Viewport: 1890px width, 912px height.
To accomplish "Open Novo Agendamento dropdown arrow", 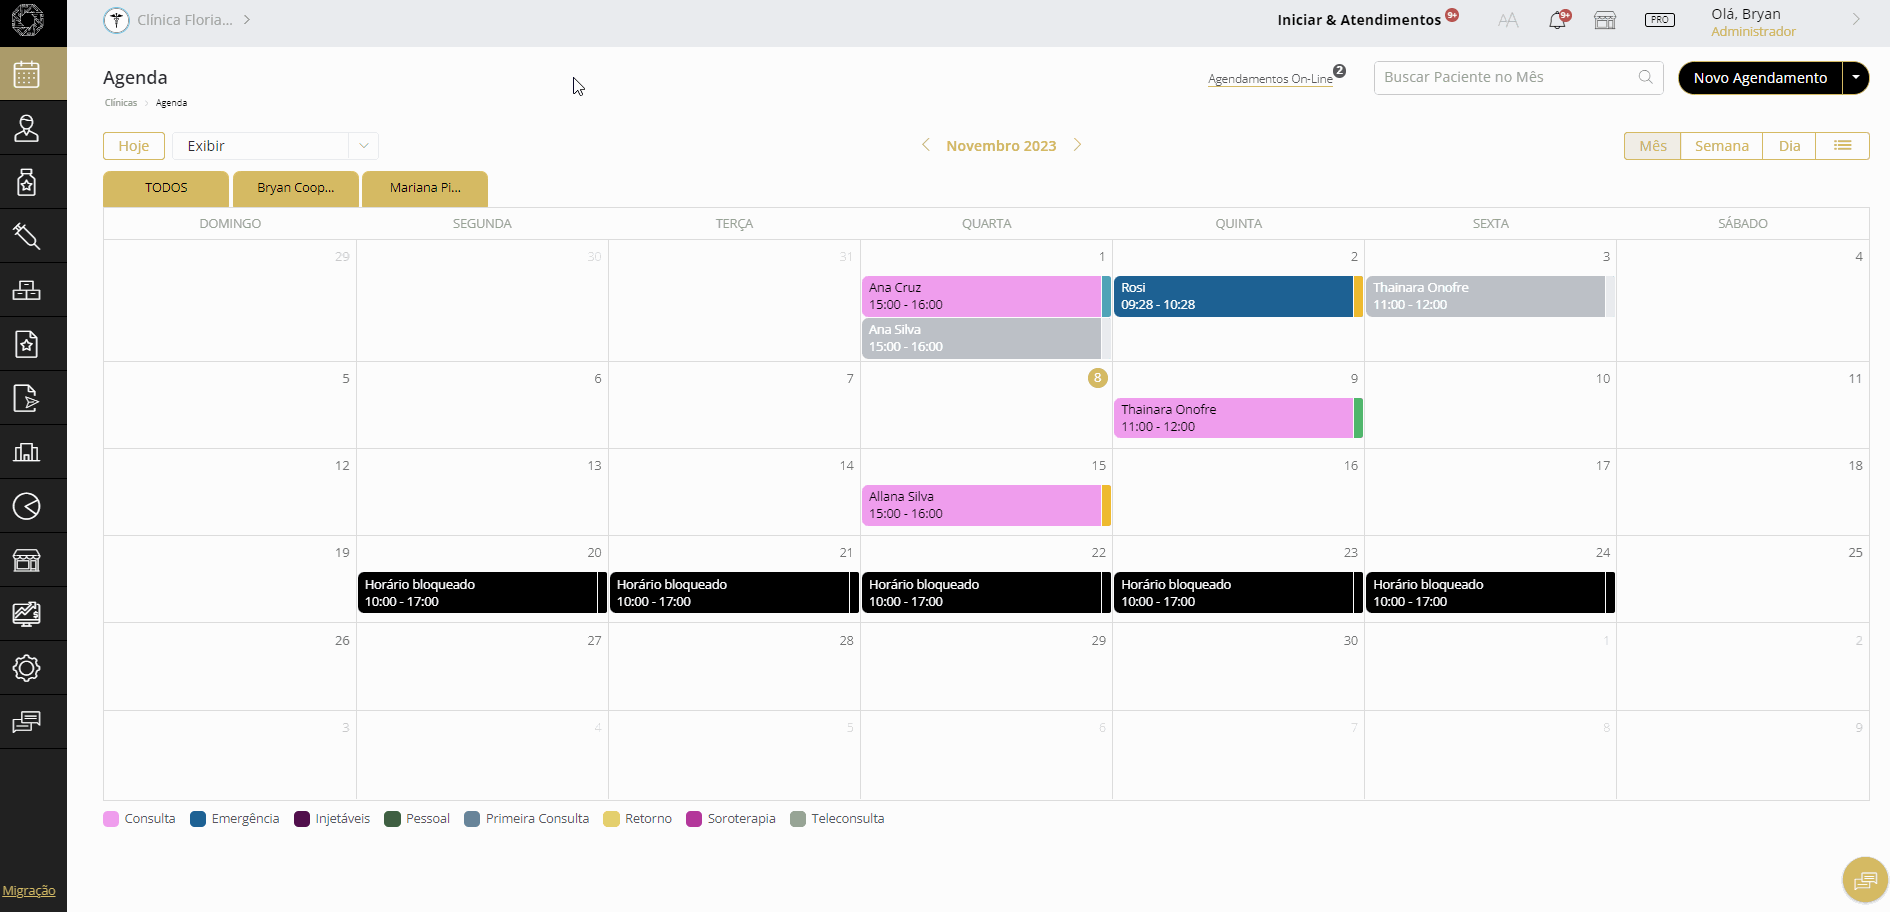I will click(x=1856, y=78).
